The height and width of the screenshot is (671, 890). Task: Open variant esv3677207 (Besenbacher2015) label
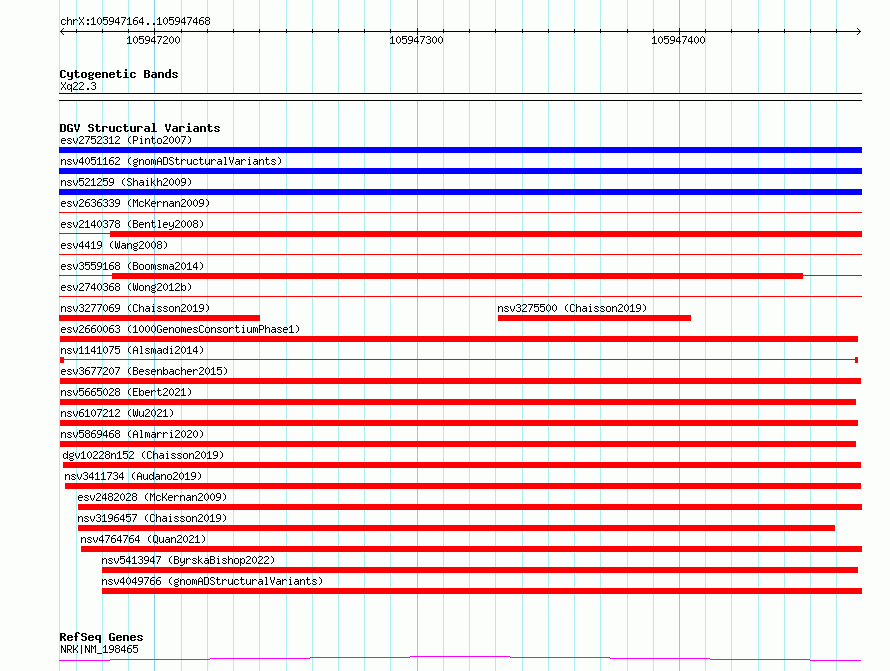tap(144, 371)
